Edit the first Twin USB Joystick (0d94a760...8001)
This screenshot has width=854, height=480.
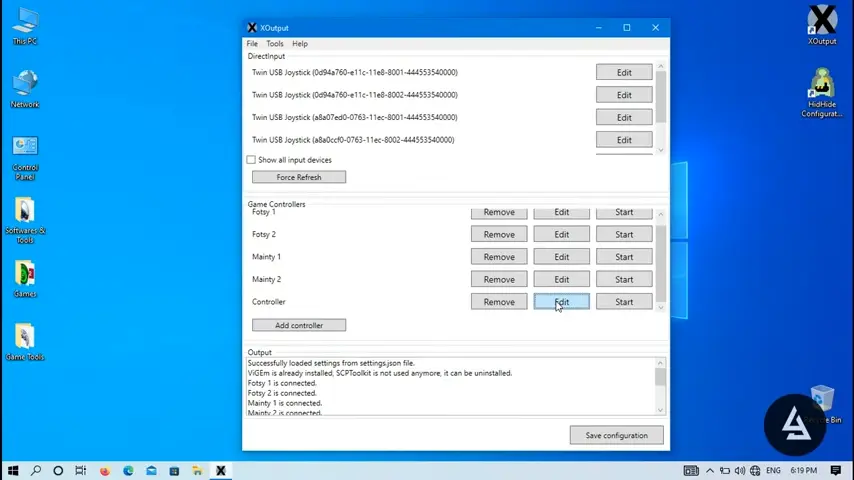624,72
